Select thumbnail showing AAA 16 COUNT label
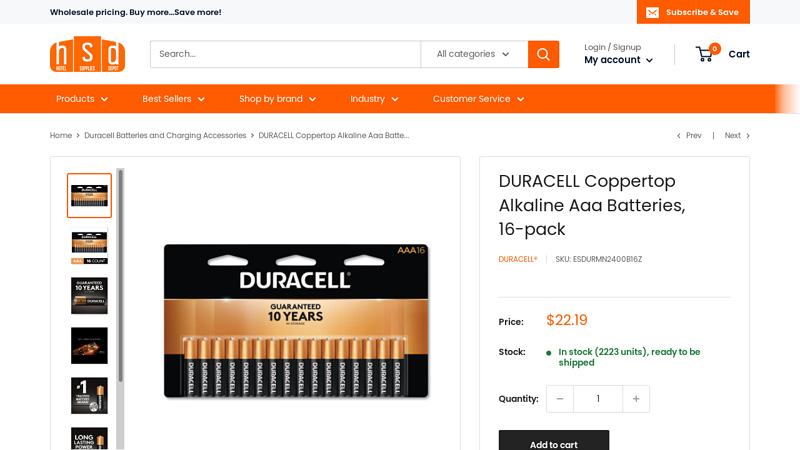Screen dimensions: 800x450 [89, 246]
